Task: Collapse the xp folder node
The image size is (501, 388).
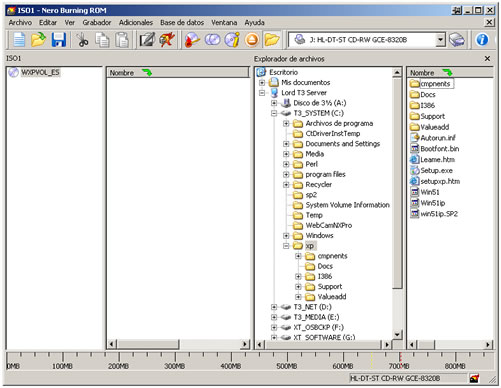Action: pos(286,246)
